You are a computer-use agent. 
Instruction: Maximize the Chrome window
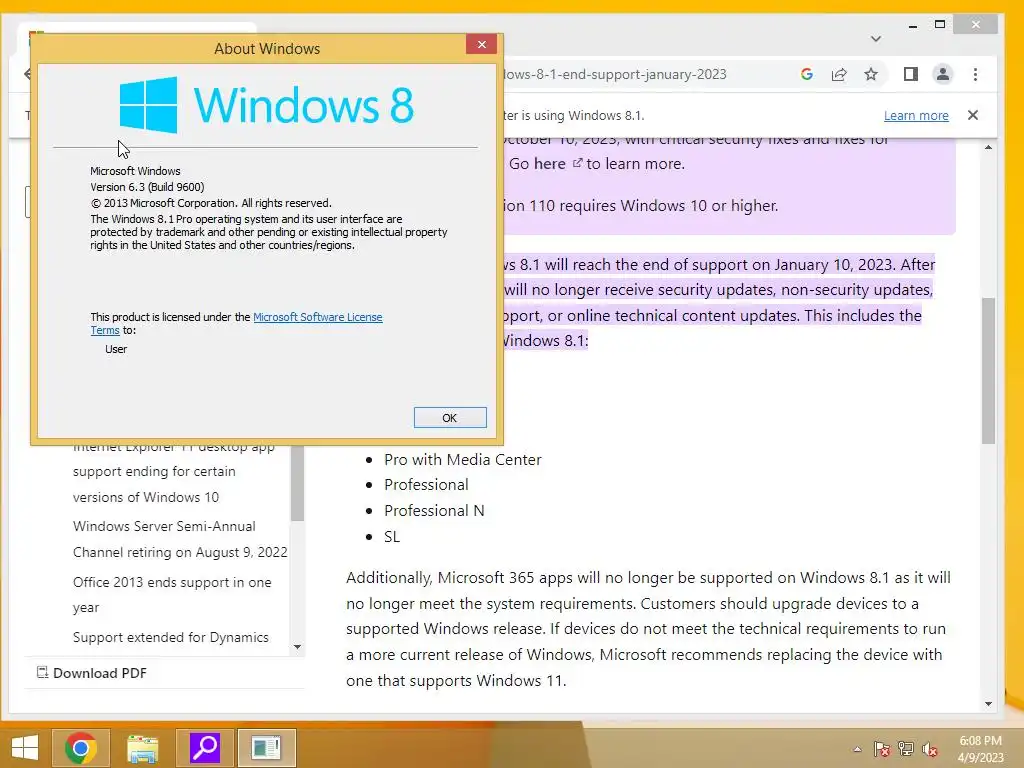click(x=940, y=25)
